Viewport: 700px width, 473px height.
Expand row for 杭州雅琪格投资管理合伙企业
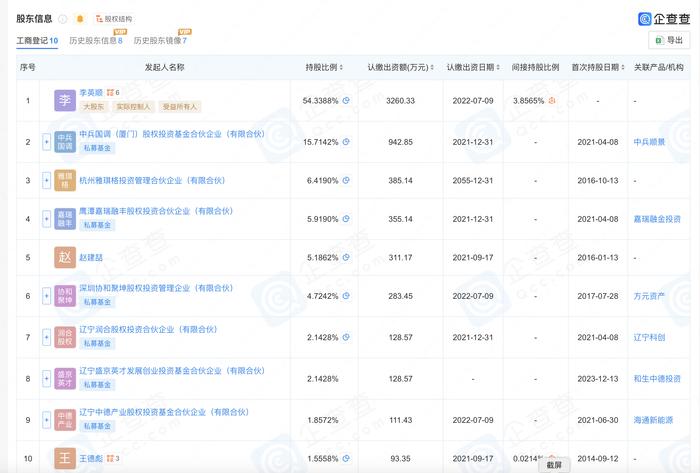point(46,180)
